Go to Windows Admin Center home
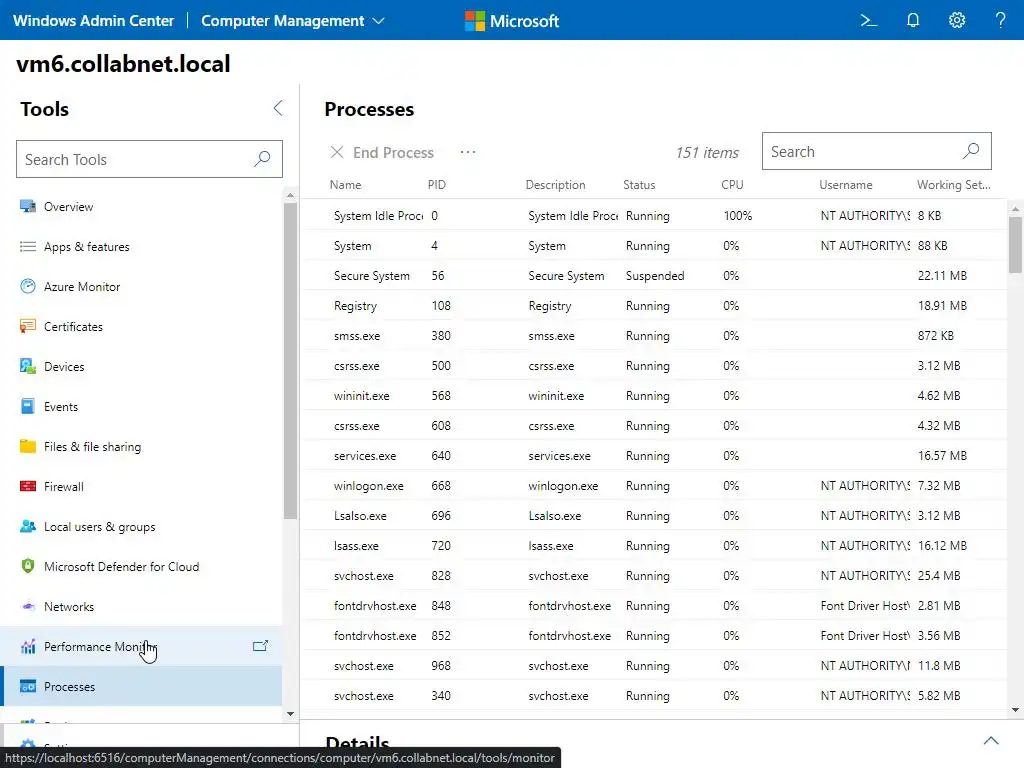Image resolution: width=1024 pixels, height=768 pixels. [93, 20]
